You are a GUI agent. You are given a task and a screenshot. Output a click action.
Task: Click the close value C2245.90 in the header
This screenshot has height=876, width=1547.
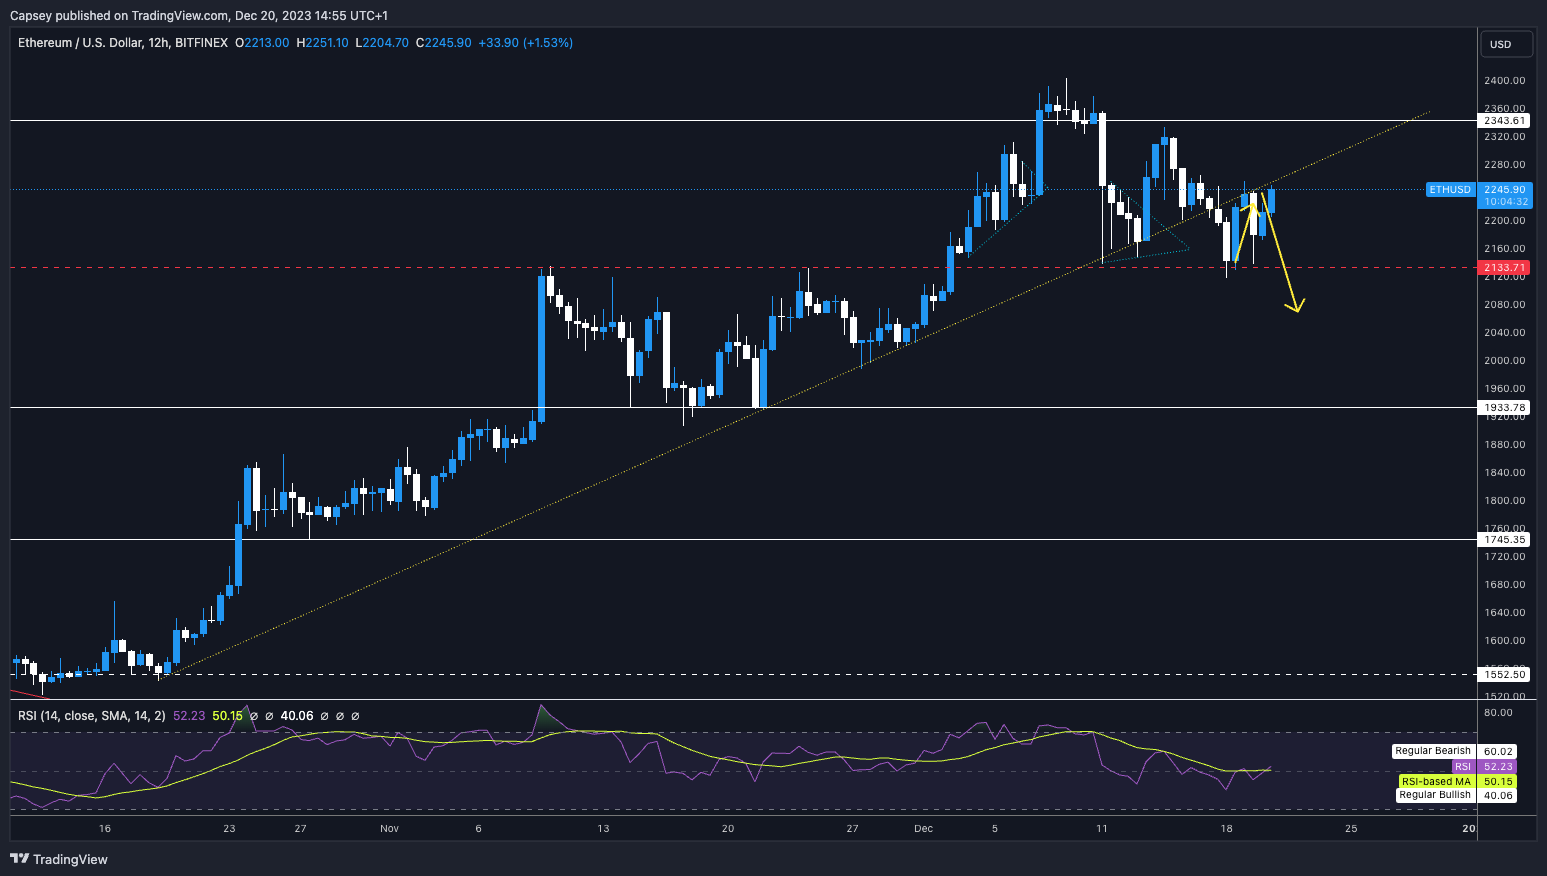444,43
